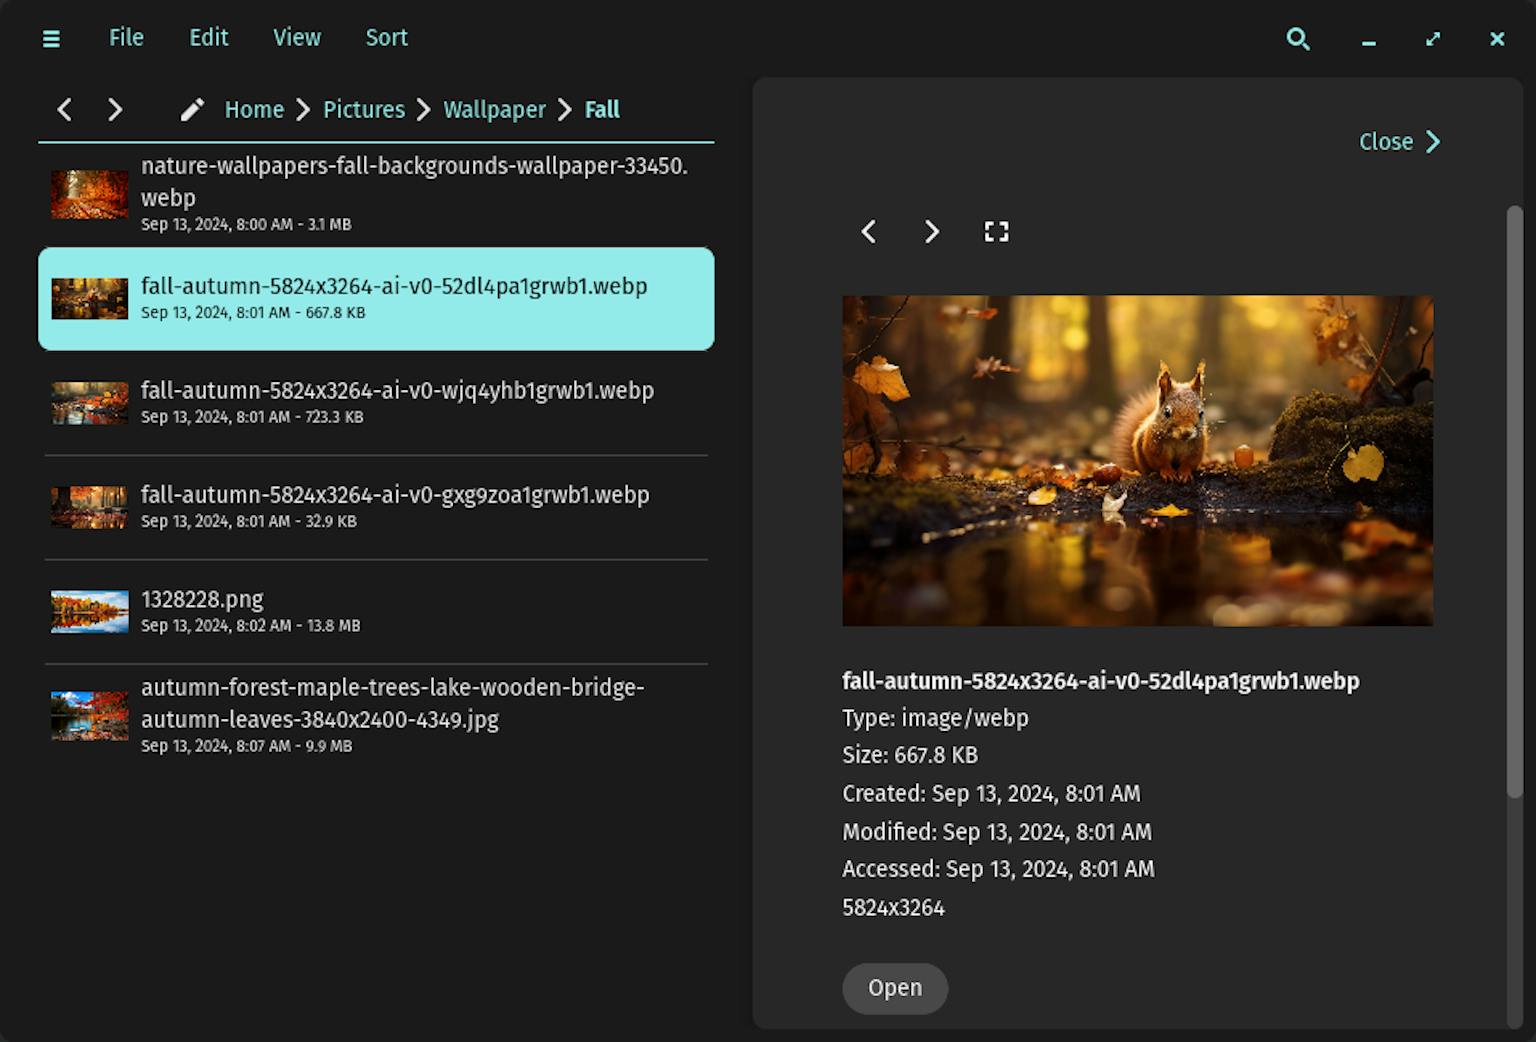The image size is (1536, 1042).
Task: Go back to previous folder
Action: [65, 109]
